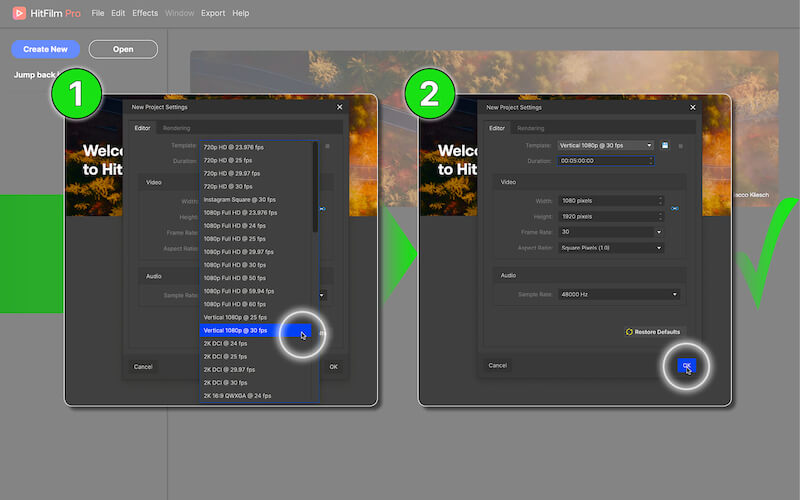Select 2K 16:9 QWXGA @ 24 fps template
The height and width of the screenshot is (500, 800).
point(256,396)
